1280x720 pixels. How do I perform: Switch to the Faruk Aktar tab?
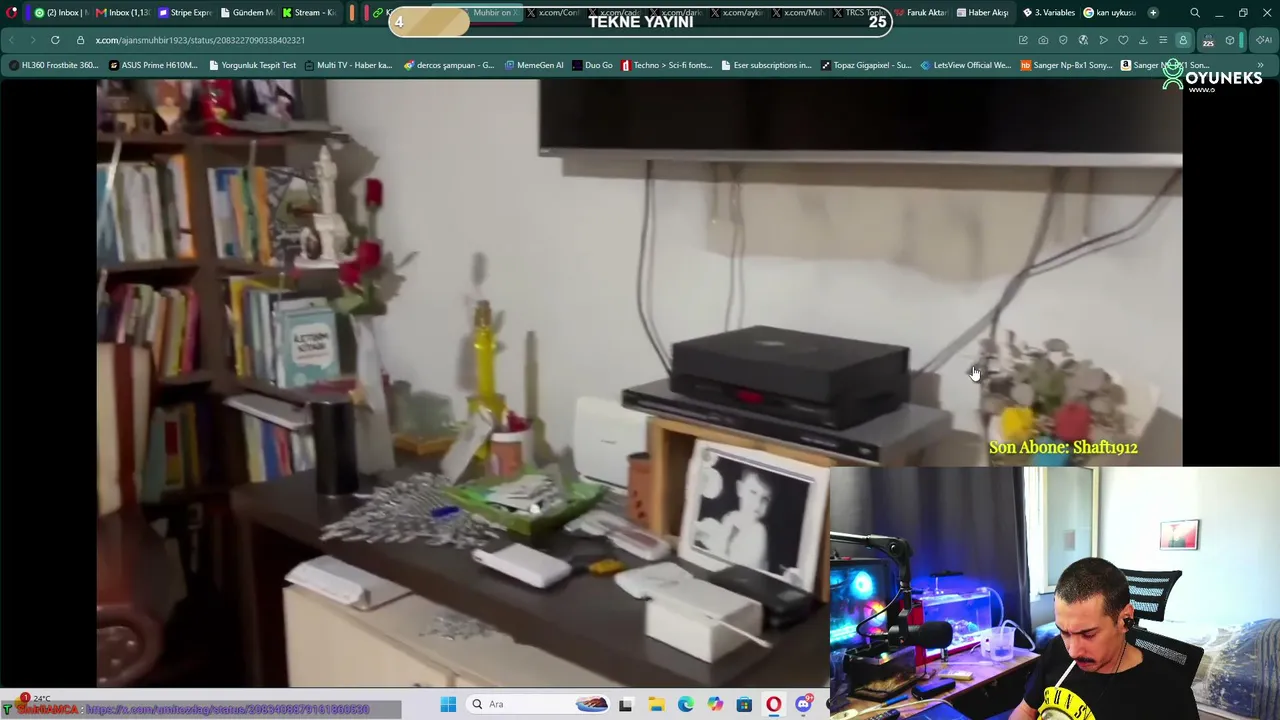tap(920, 13)
